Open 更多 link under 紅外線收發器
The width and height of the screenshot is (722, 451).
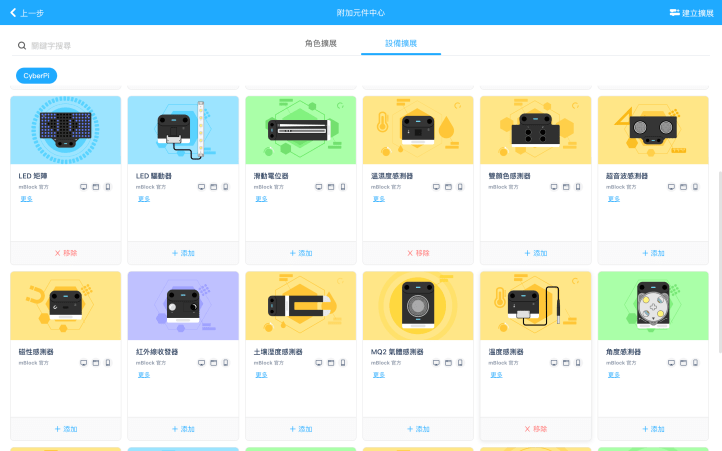point(144,375)
